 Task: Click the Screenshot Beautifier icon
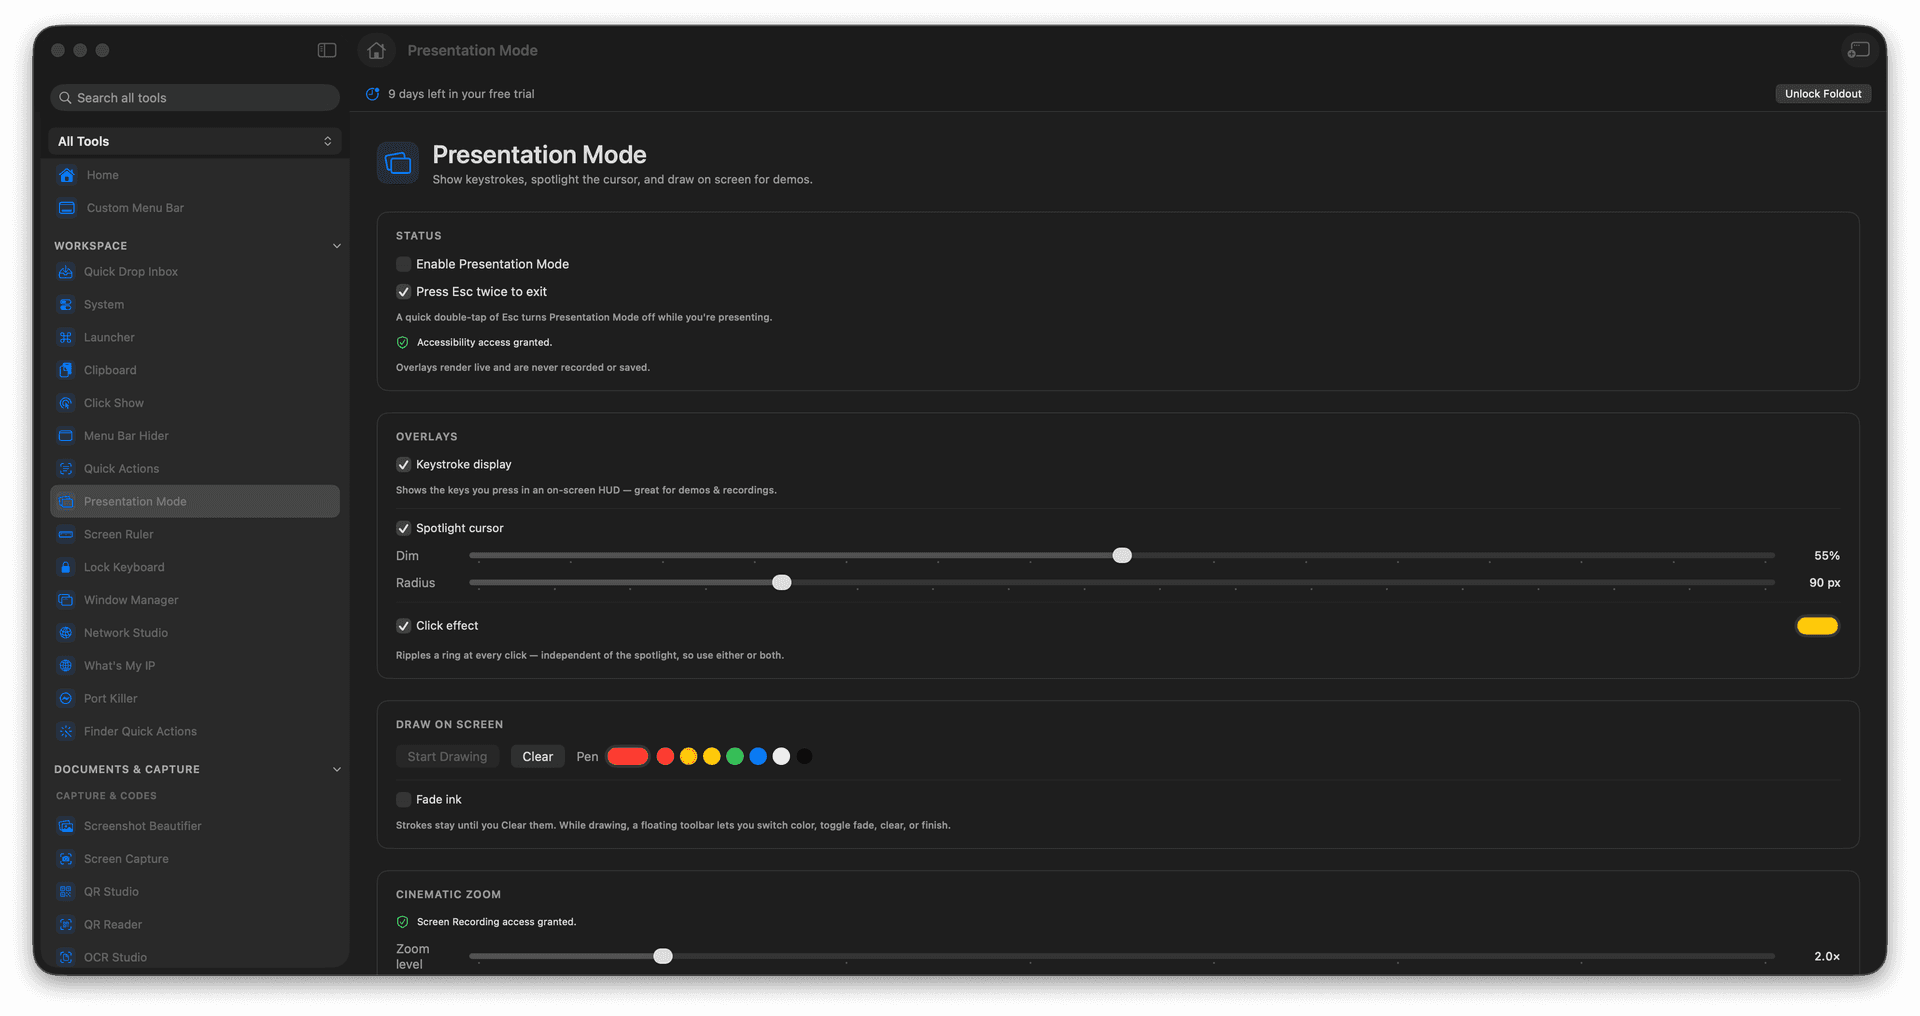[66, 826]
